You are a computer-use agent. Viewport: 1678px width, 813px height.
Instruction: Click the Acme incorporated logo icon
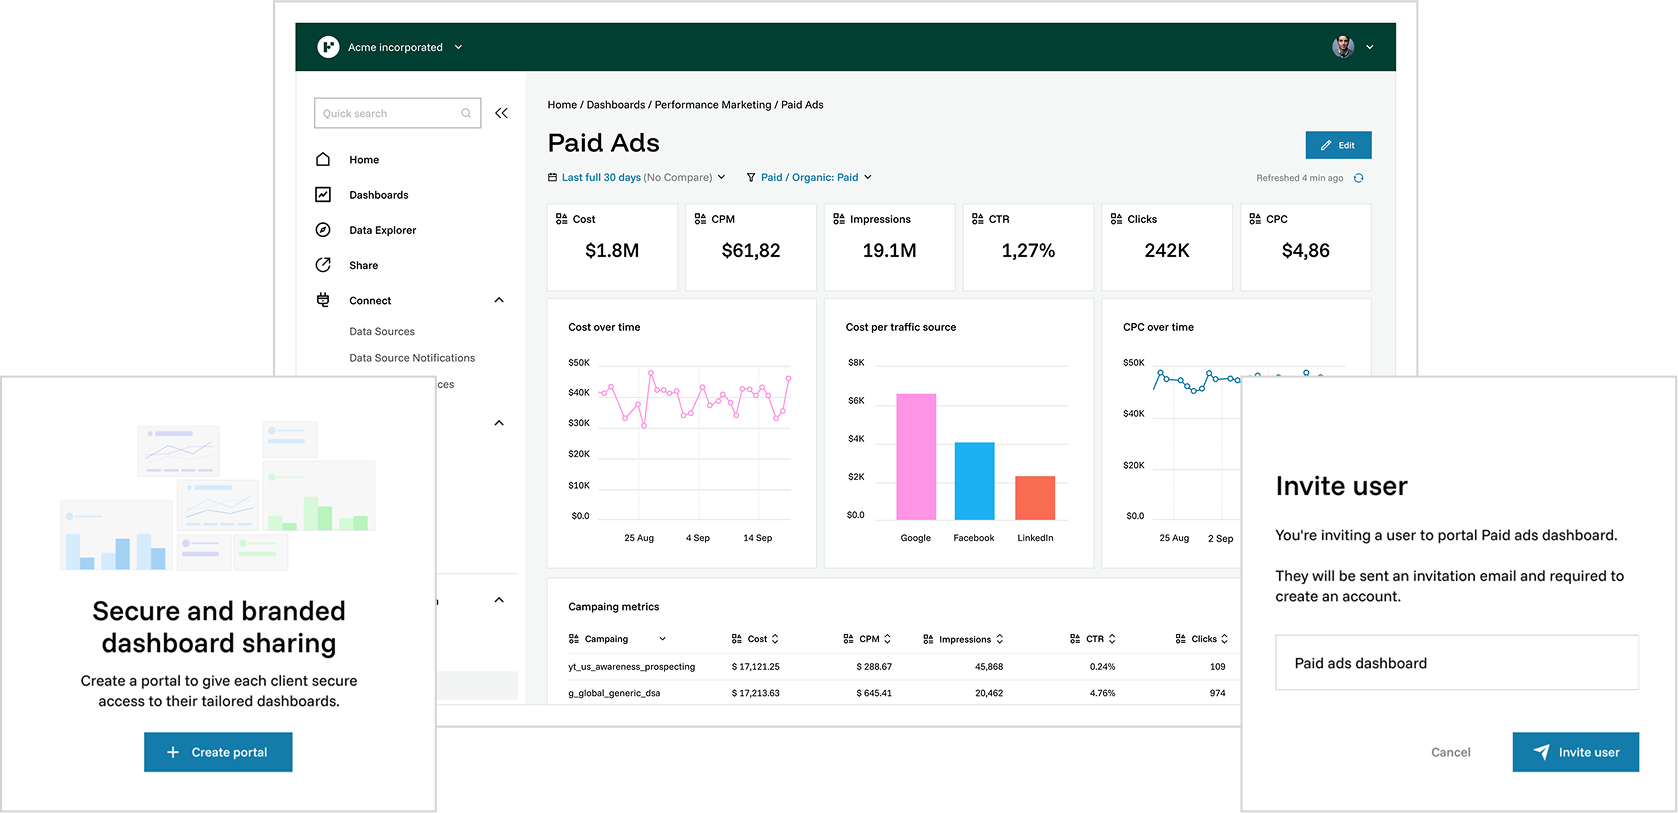pyautogui.click(x=328, y=47)
